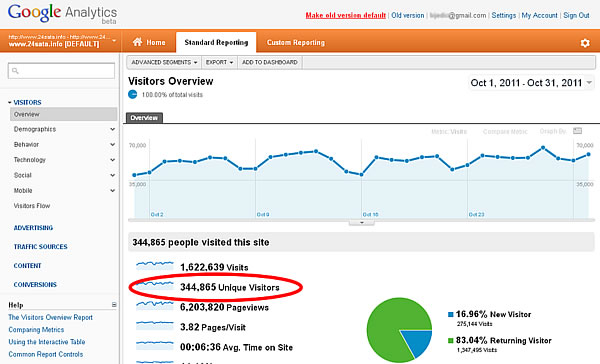Expand the Demographics section
The image size is (600, 364).
pos(112,129)
